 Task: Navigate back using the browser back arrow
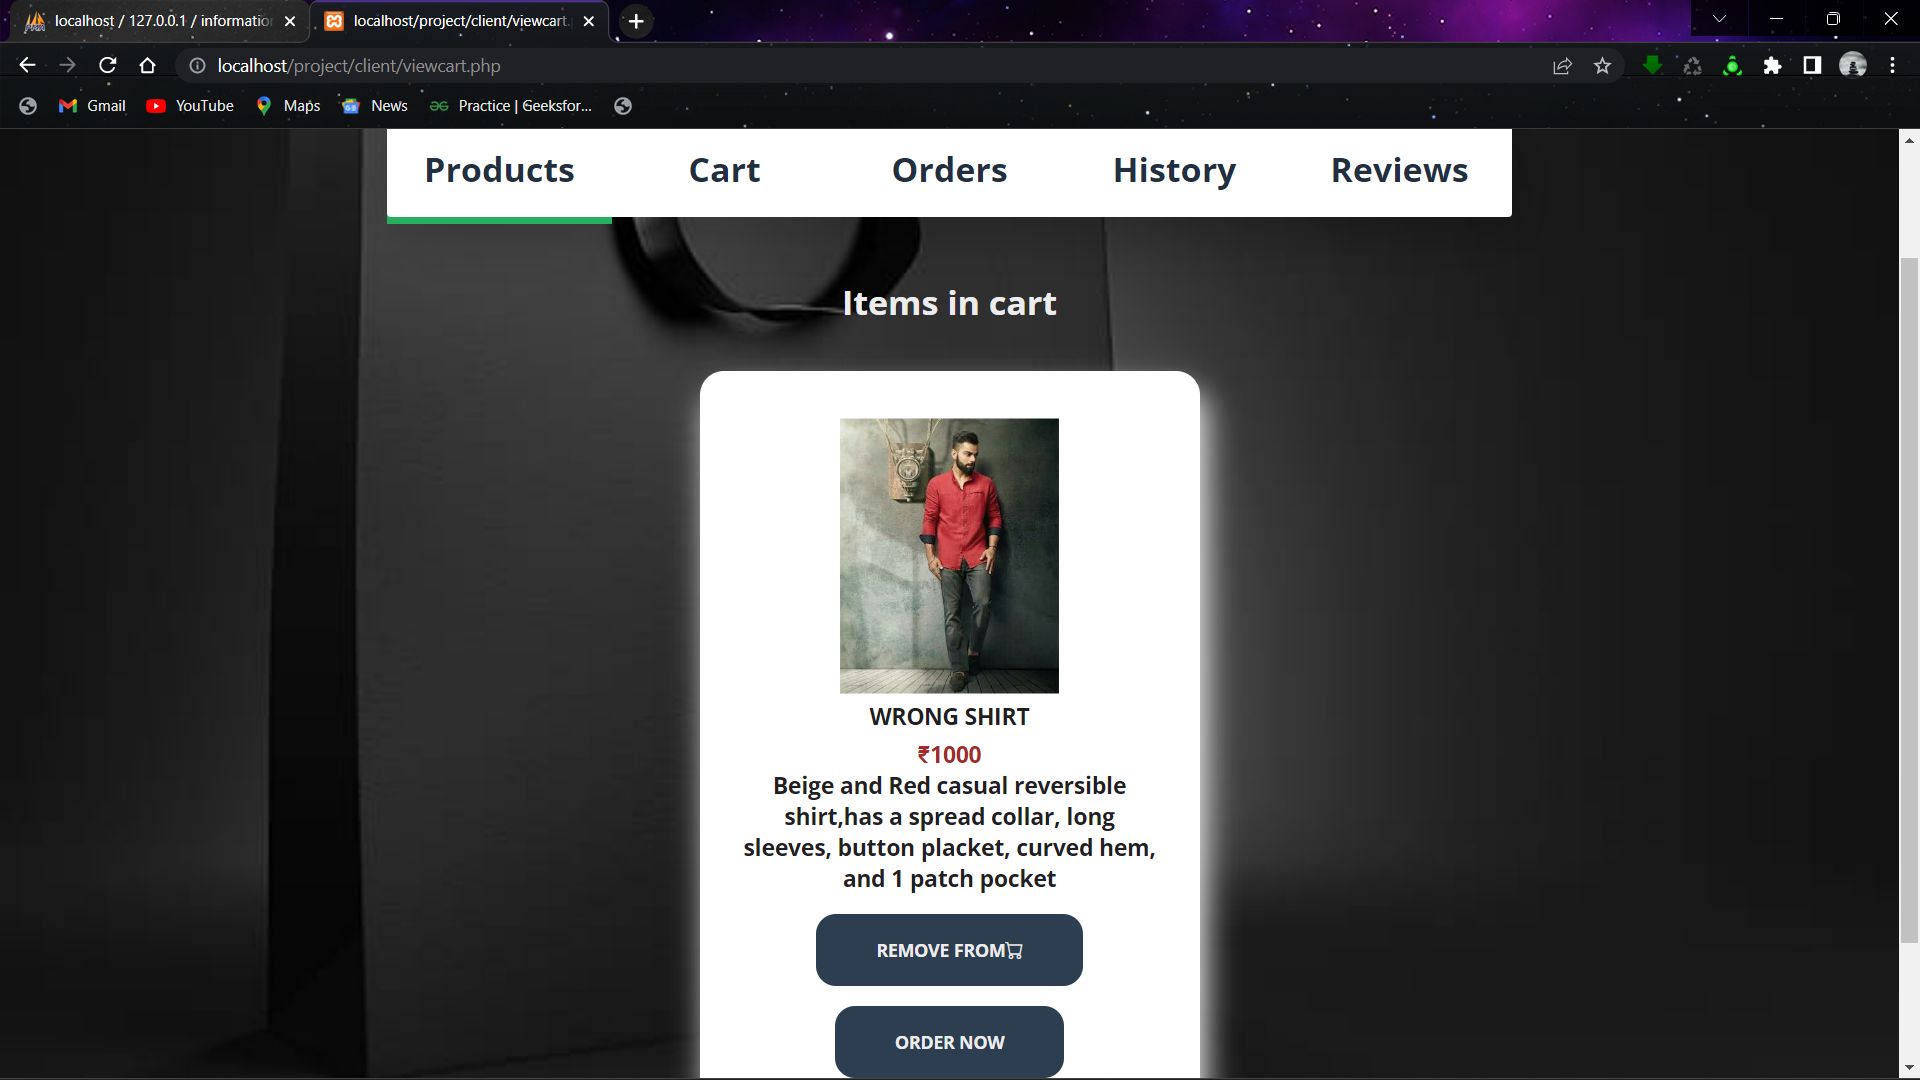[x=26, y=65]
